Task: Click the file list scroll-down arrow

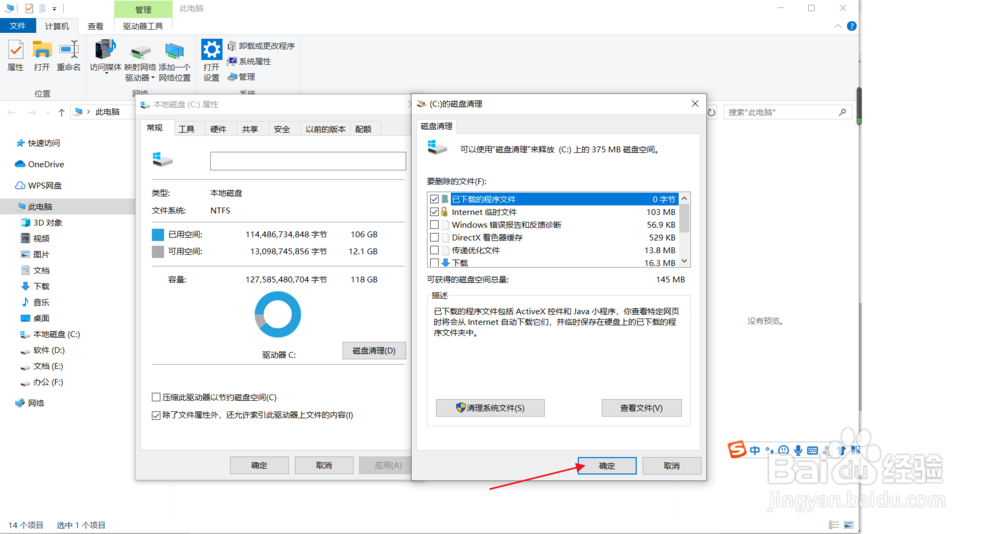Action: [x=684, y=261]
